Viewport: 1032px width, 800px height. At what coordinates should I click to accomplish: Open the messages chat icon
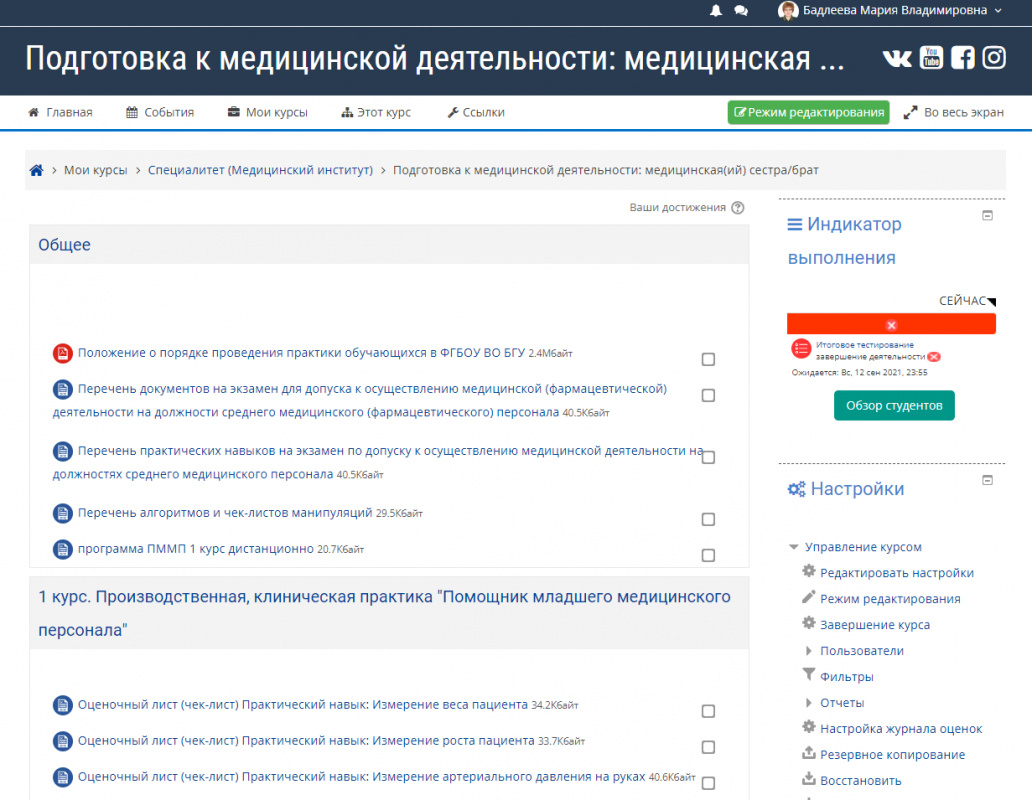(x=741, y=11)
